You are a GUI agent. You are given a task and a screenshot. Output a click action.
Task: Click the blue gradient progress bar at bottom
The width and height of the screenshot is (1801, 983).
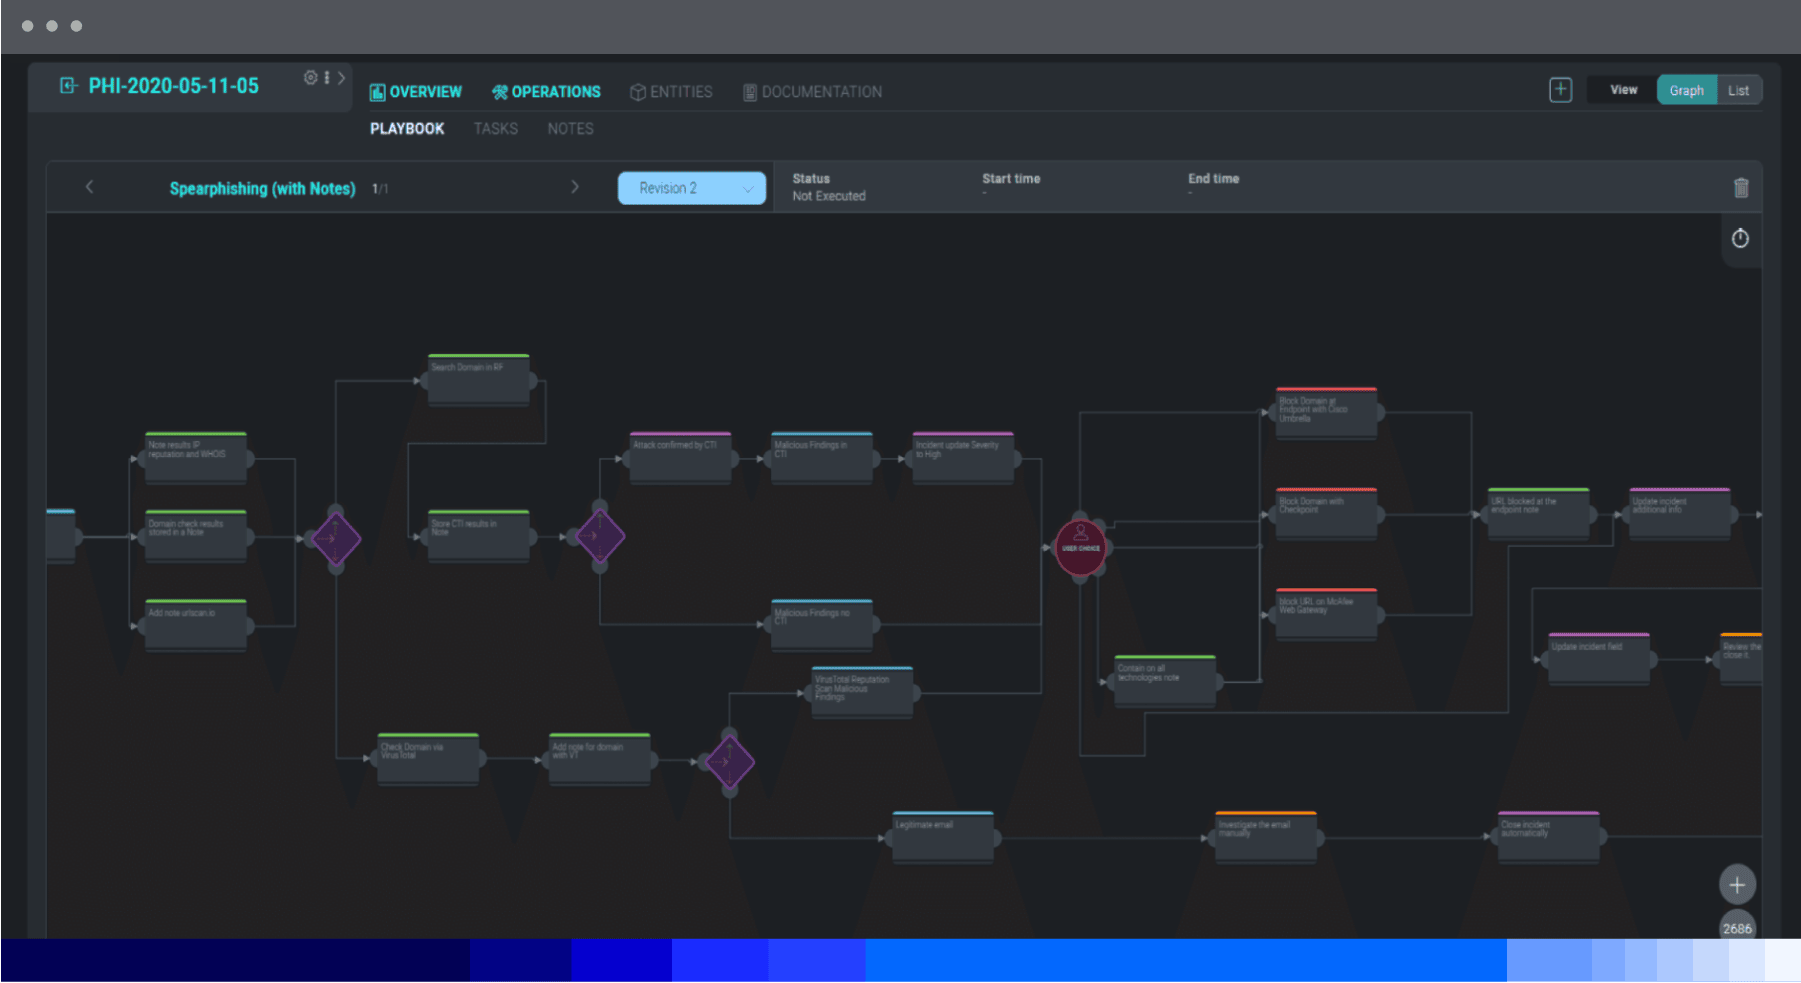tap(900, 959)
